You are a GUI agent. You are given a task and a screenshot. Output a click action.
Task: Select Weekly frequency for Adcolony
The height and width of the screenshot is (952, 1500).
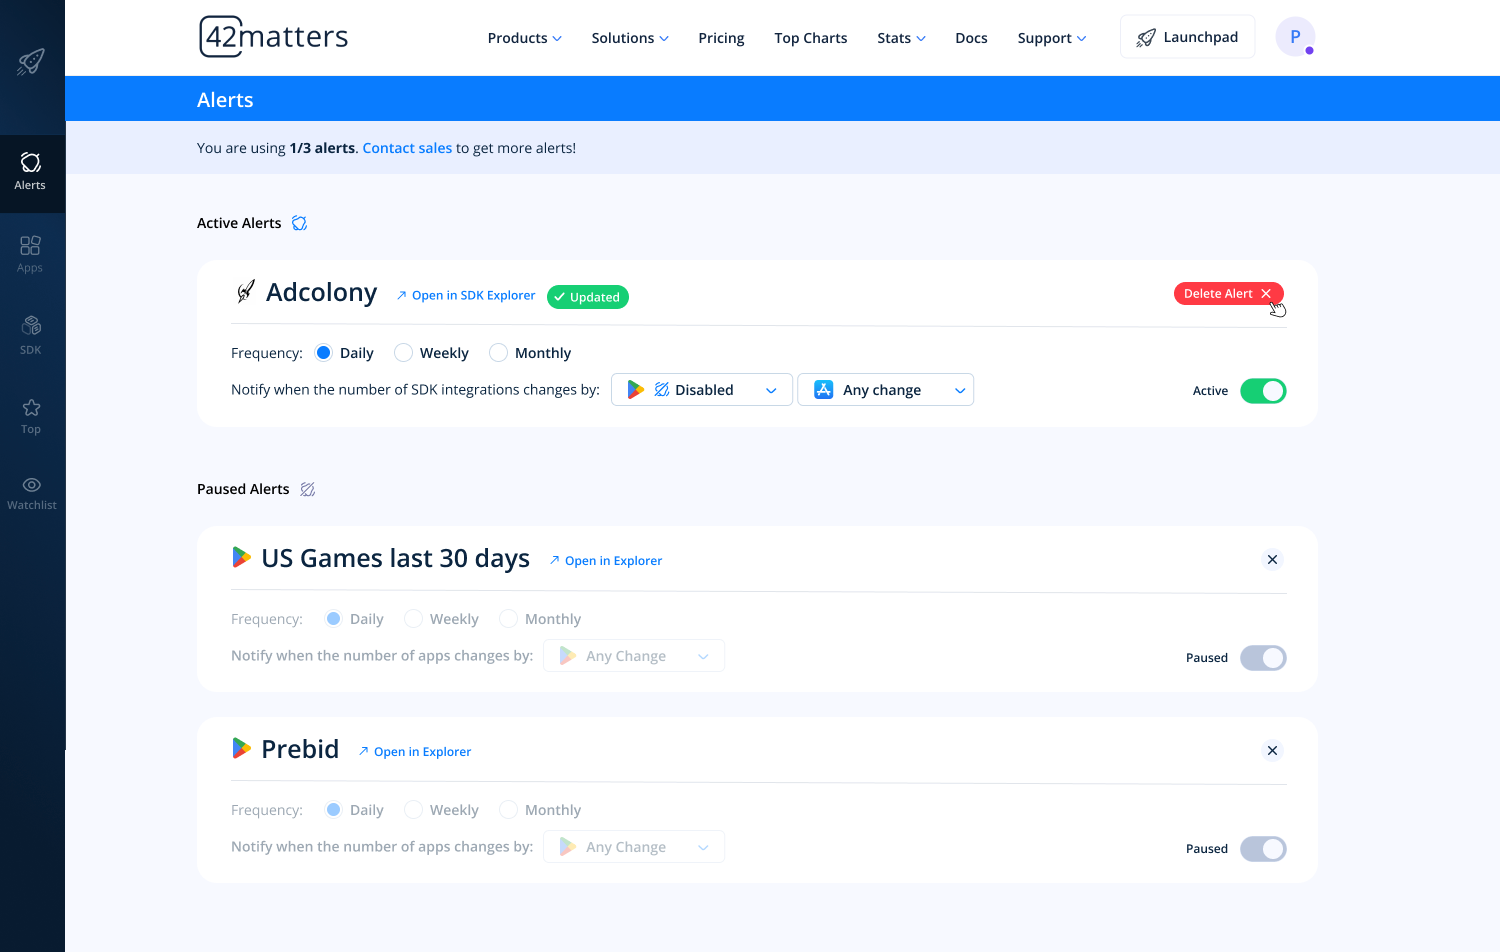pos(403,352)
